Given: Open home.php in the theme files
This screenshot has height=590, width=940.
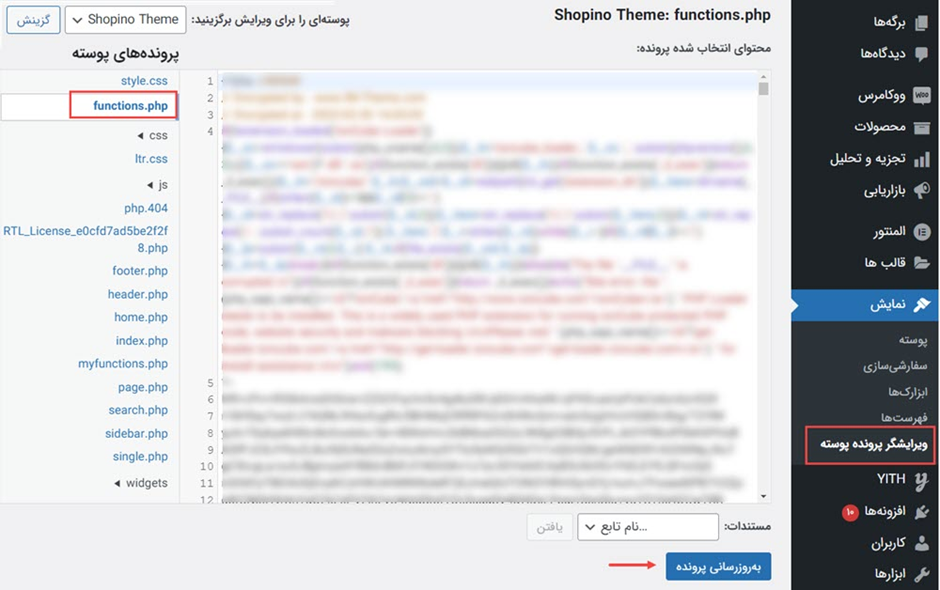Looking at the screenshot, I should (141, 317).
